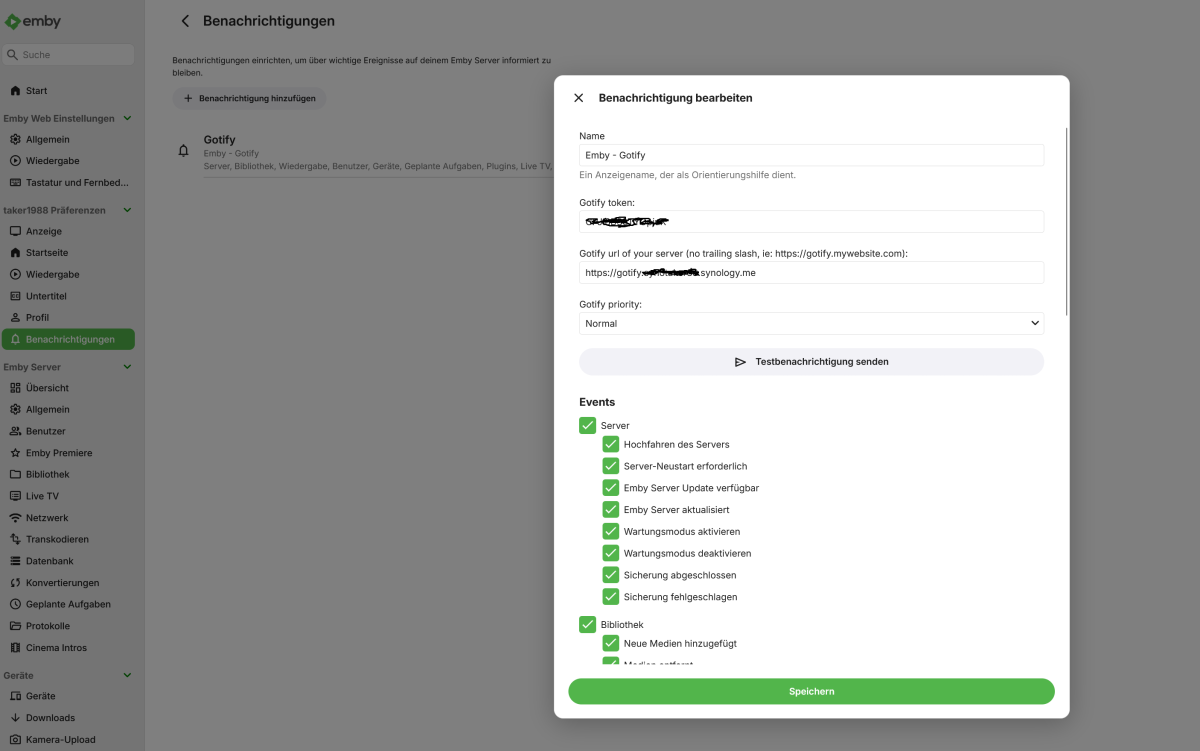Click the Untertitel subtitle icon

point(15,296)
